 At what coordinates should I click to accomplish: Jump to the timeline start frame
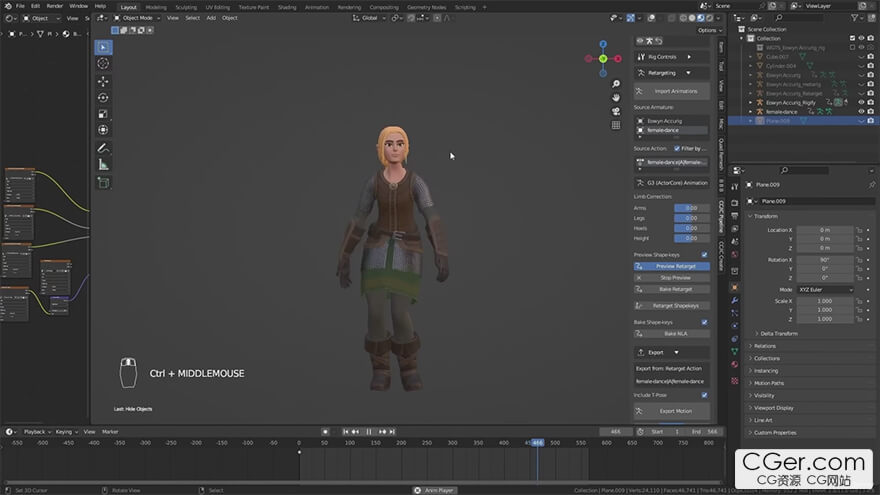(346, 432)
